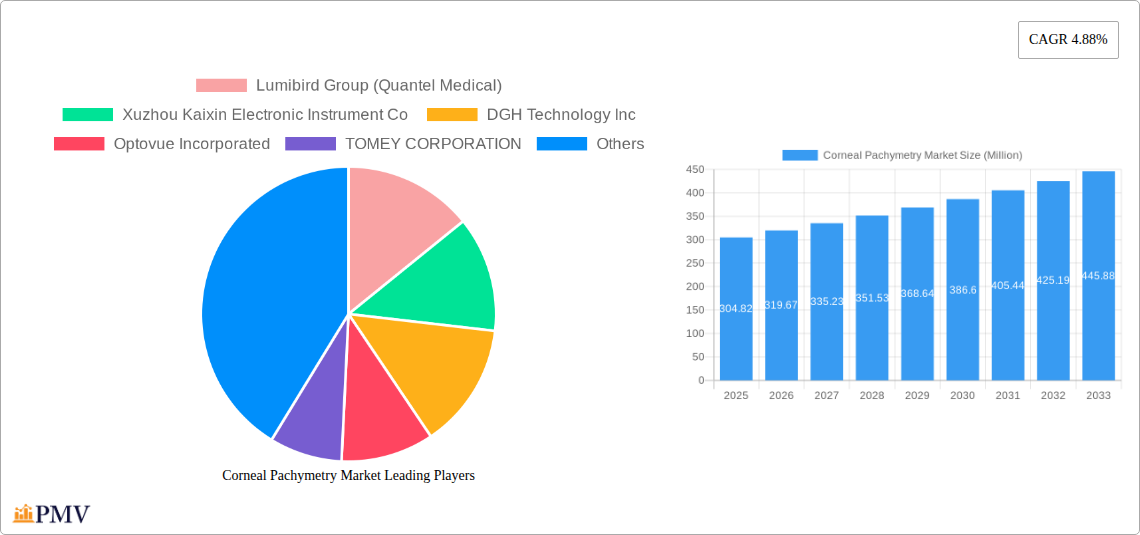The height and width of the screenshot is (535, 1140).
Task: Click the 2027 bar showing 335.23
Action: pyautogui.click(x=827, y=302)
